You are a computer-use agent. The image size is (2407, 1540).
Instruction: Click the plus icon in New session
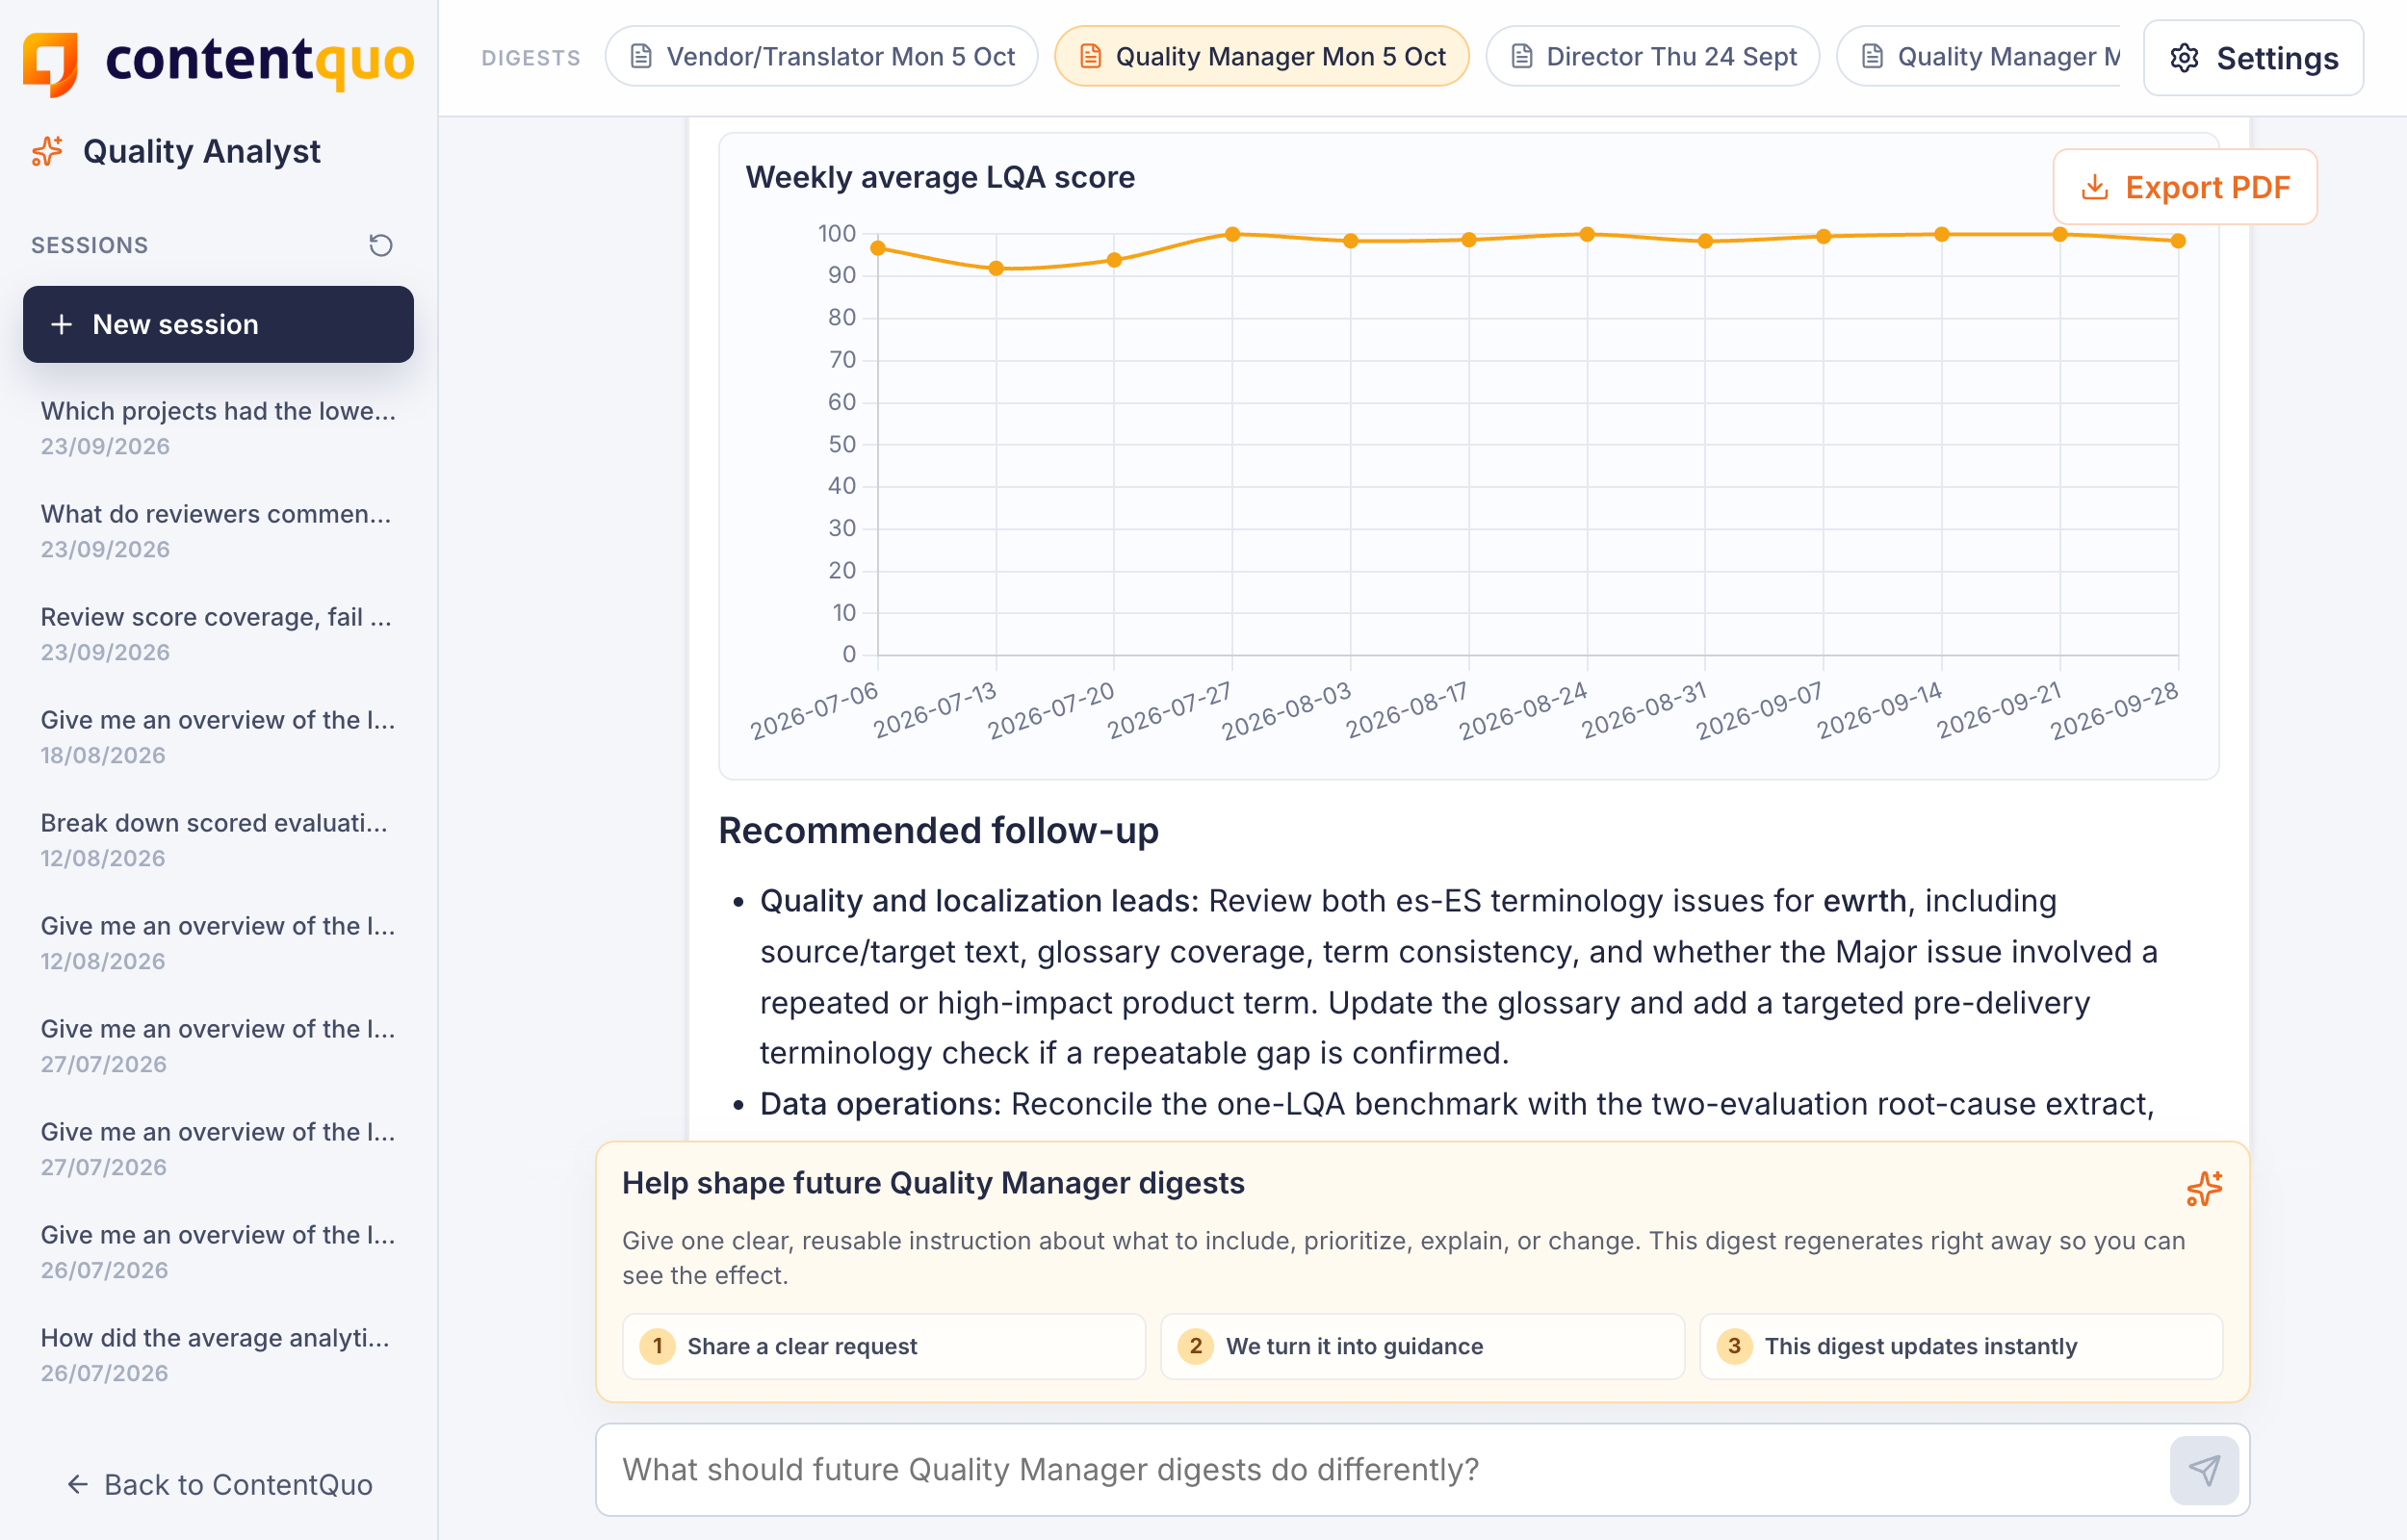62,324
